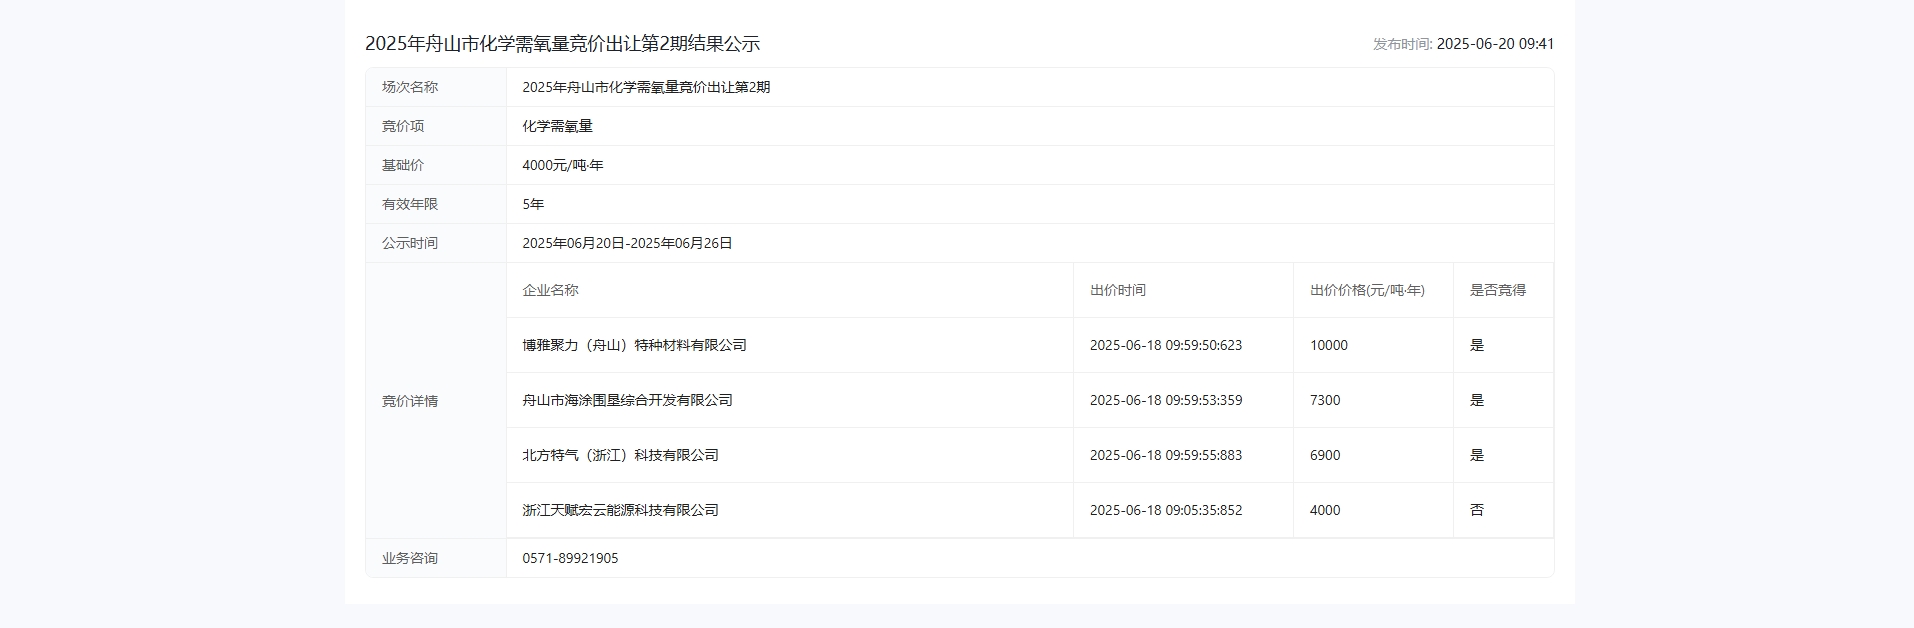The width and height of the screenshot is (1914, 628).
Task: Click the bid item value 化学需氧量
Action: (x=557, y=126)
